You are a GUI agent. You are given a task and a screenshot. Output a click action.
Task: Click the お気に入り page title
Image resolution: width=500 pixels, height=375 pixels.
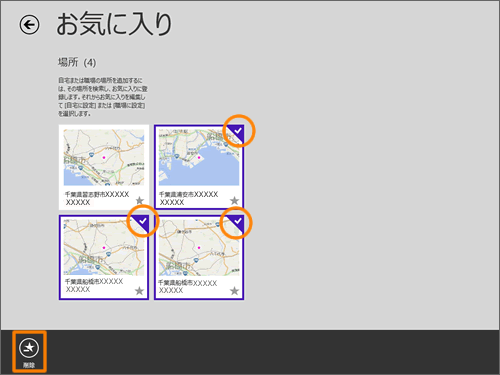click(114, 24)
